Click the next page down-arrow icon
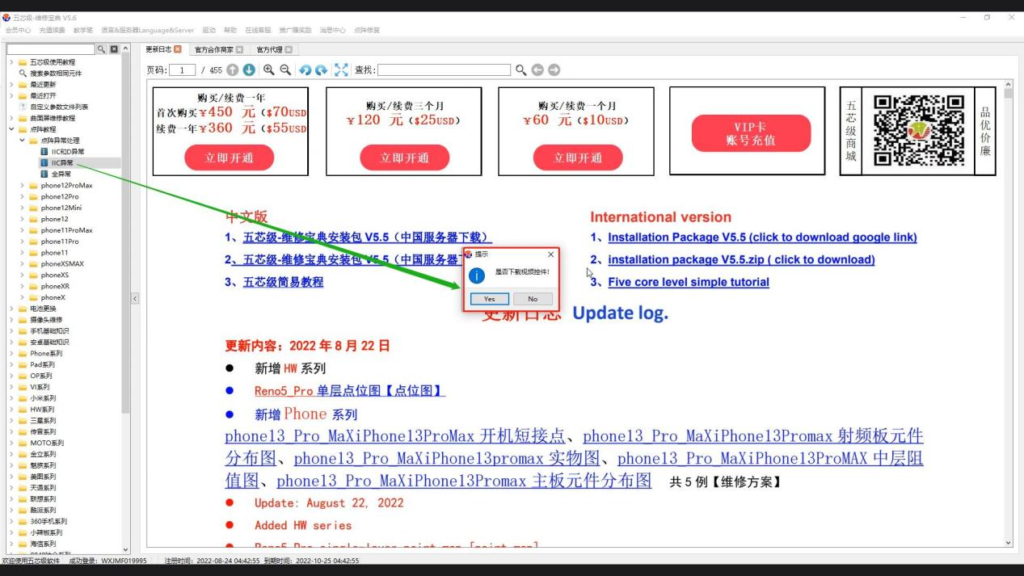Viewport: 1024px width, 576px height. pyautogui.click(x=249, y=70)
